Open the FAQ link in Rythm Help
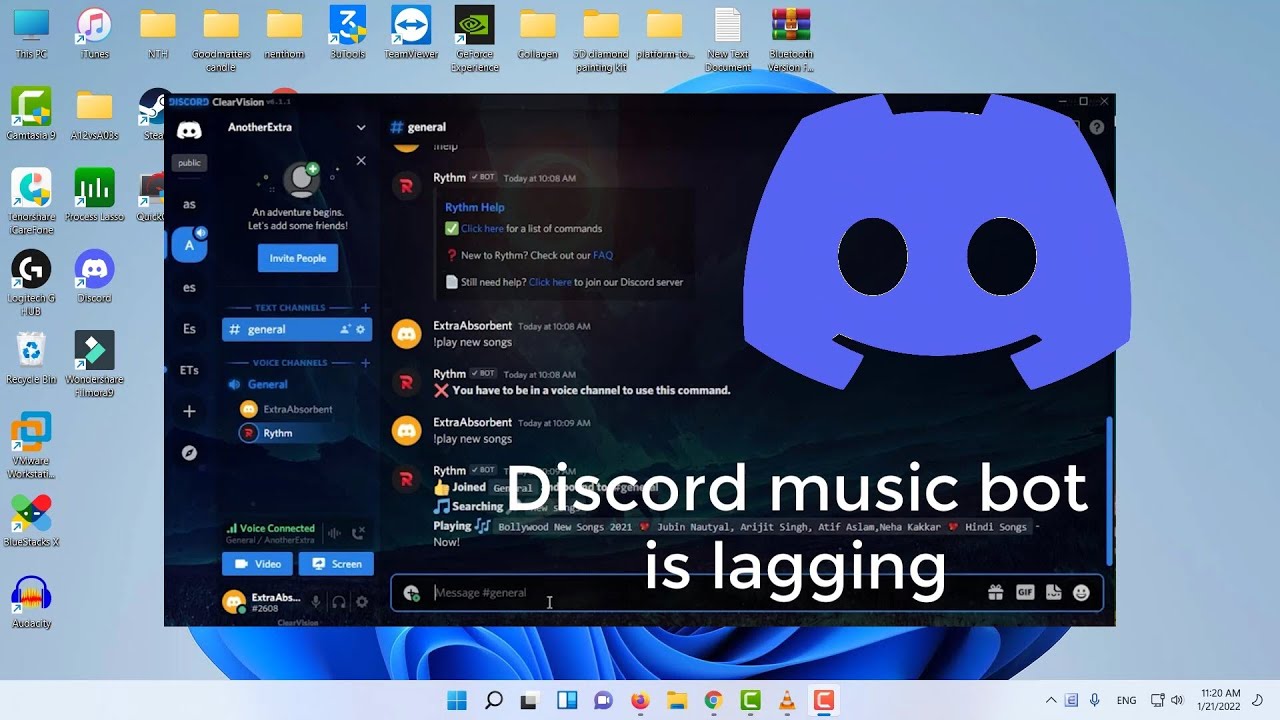This screenshot has width=1280, height=720. 603,255
